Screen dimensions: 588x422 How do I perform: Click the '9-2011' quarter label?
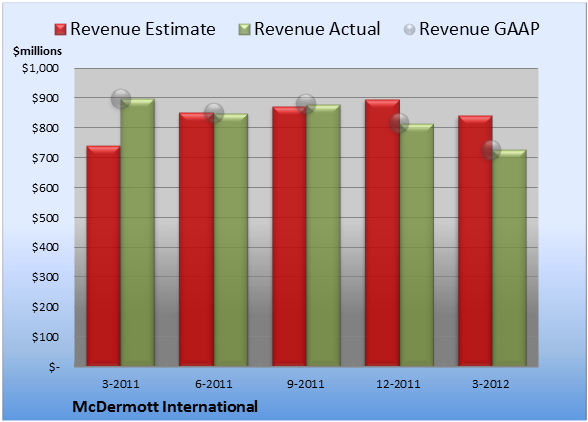306,384
